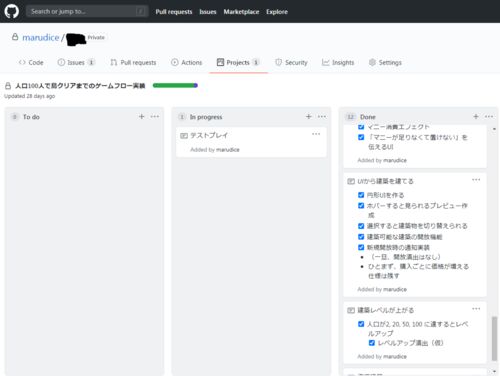Click the project lock icon beside title
This screenshot has height=376, width=500.
pyautogui.click(x=8, y=86)
